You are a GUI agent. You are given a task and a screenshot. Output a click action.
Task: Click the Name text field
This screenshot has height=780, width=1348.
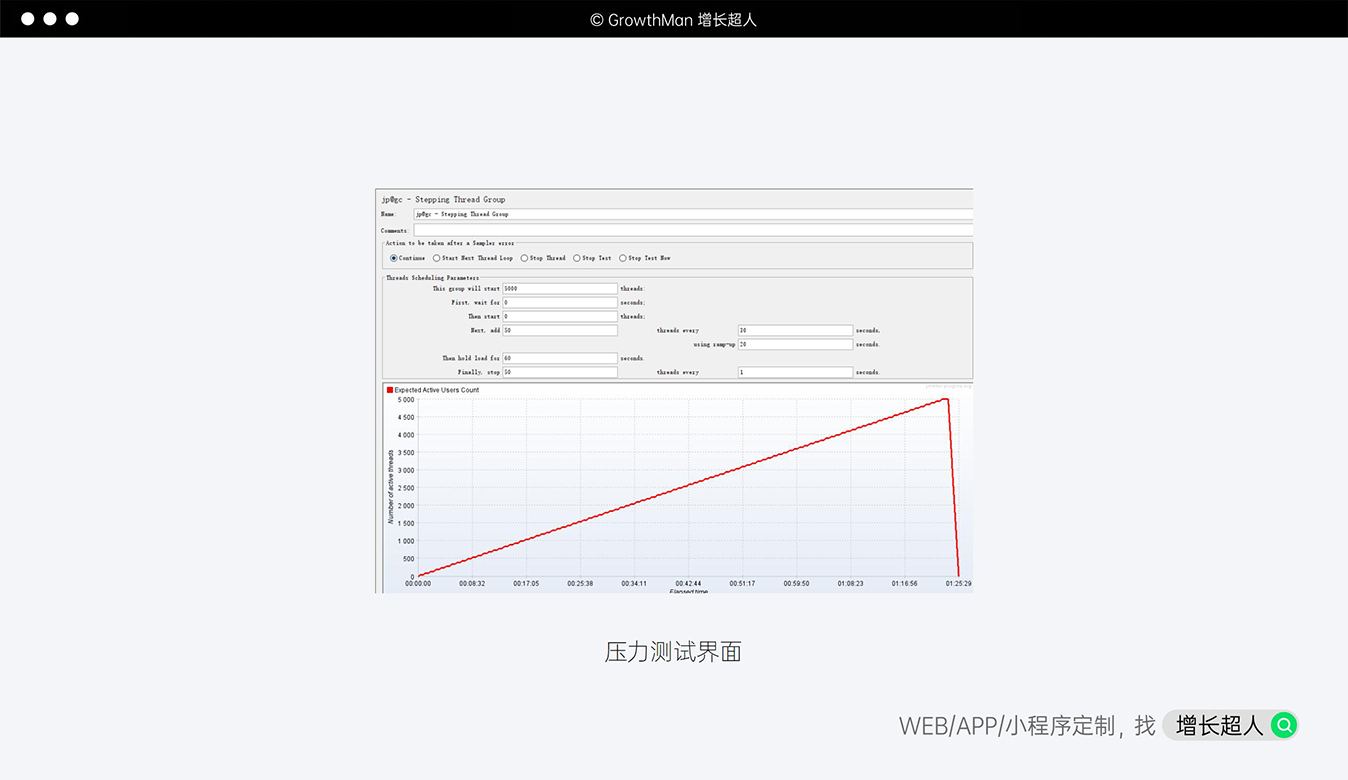click(690, 214)
